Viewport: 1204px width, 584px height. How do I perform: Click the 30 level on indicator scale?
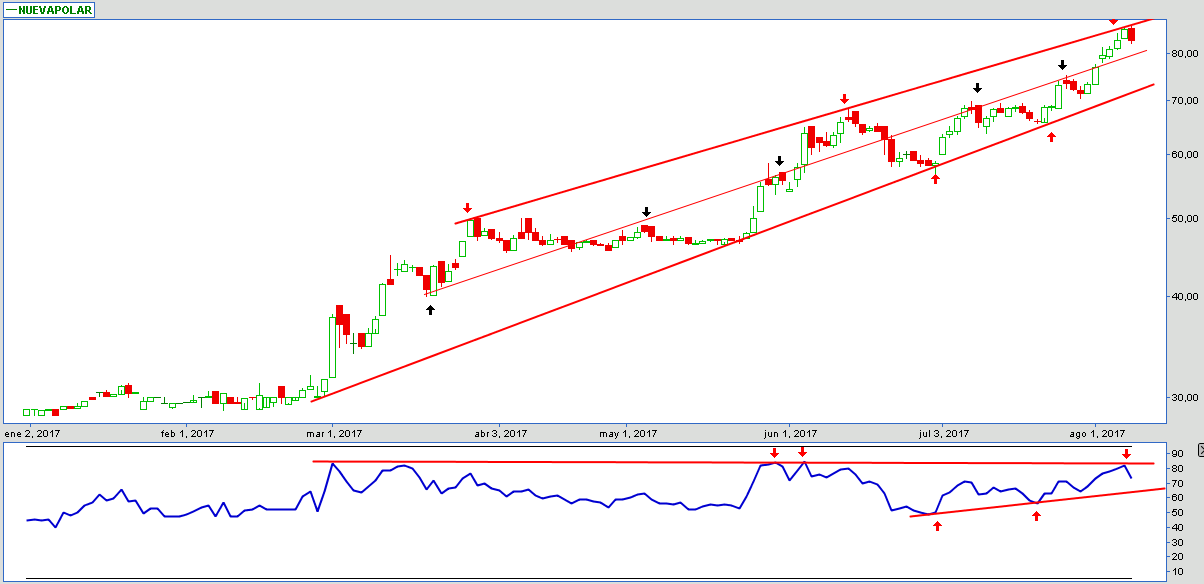(1177, 542)
